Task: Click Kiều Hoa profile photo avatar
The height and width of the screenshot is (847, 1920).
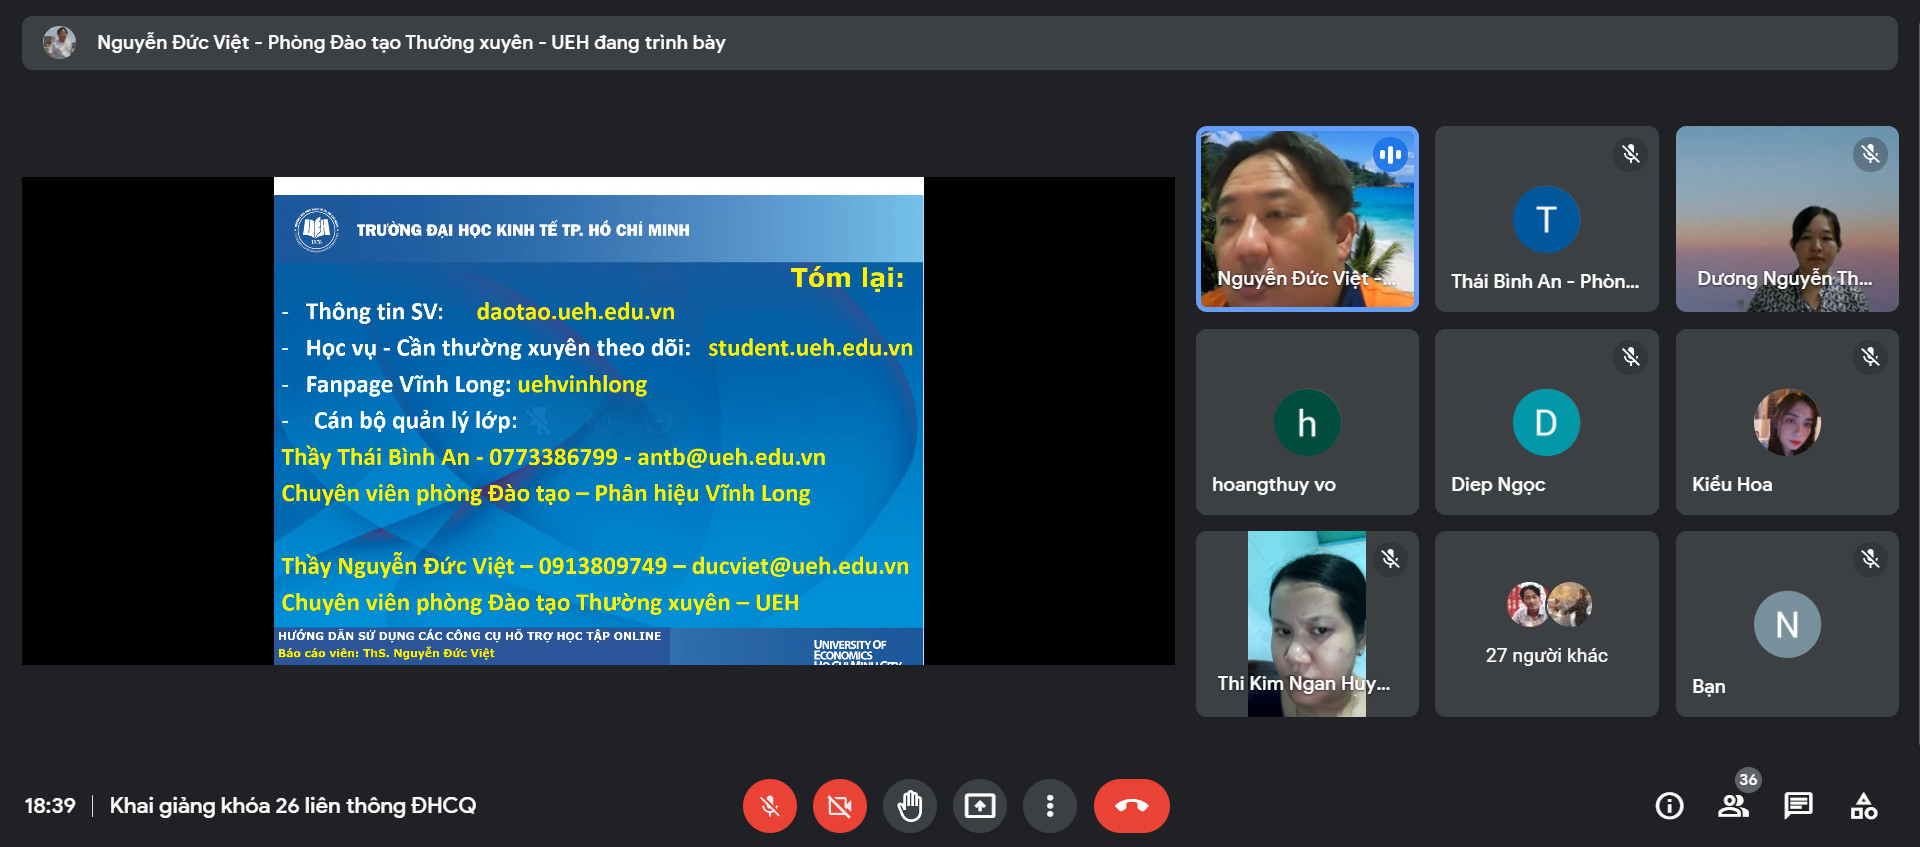Action: [1787, 422]
